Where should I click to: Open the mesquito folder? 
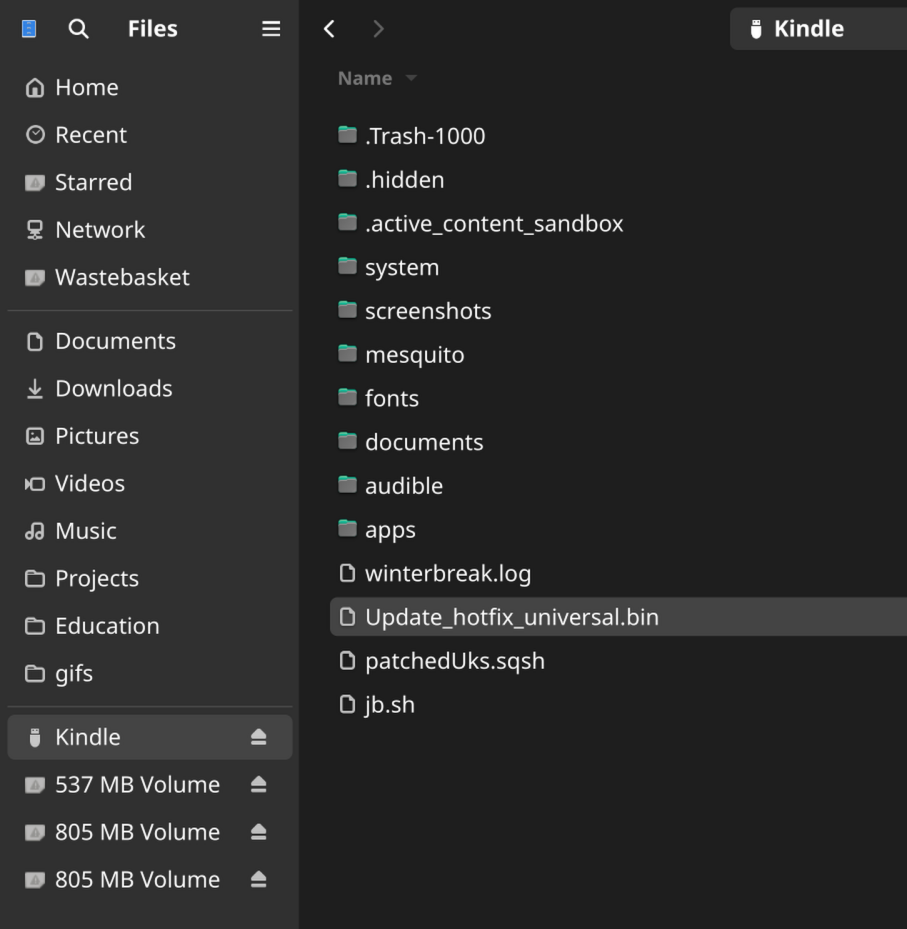coord(414,355)
